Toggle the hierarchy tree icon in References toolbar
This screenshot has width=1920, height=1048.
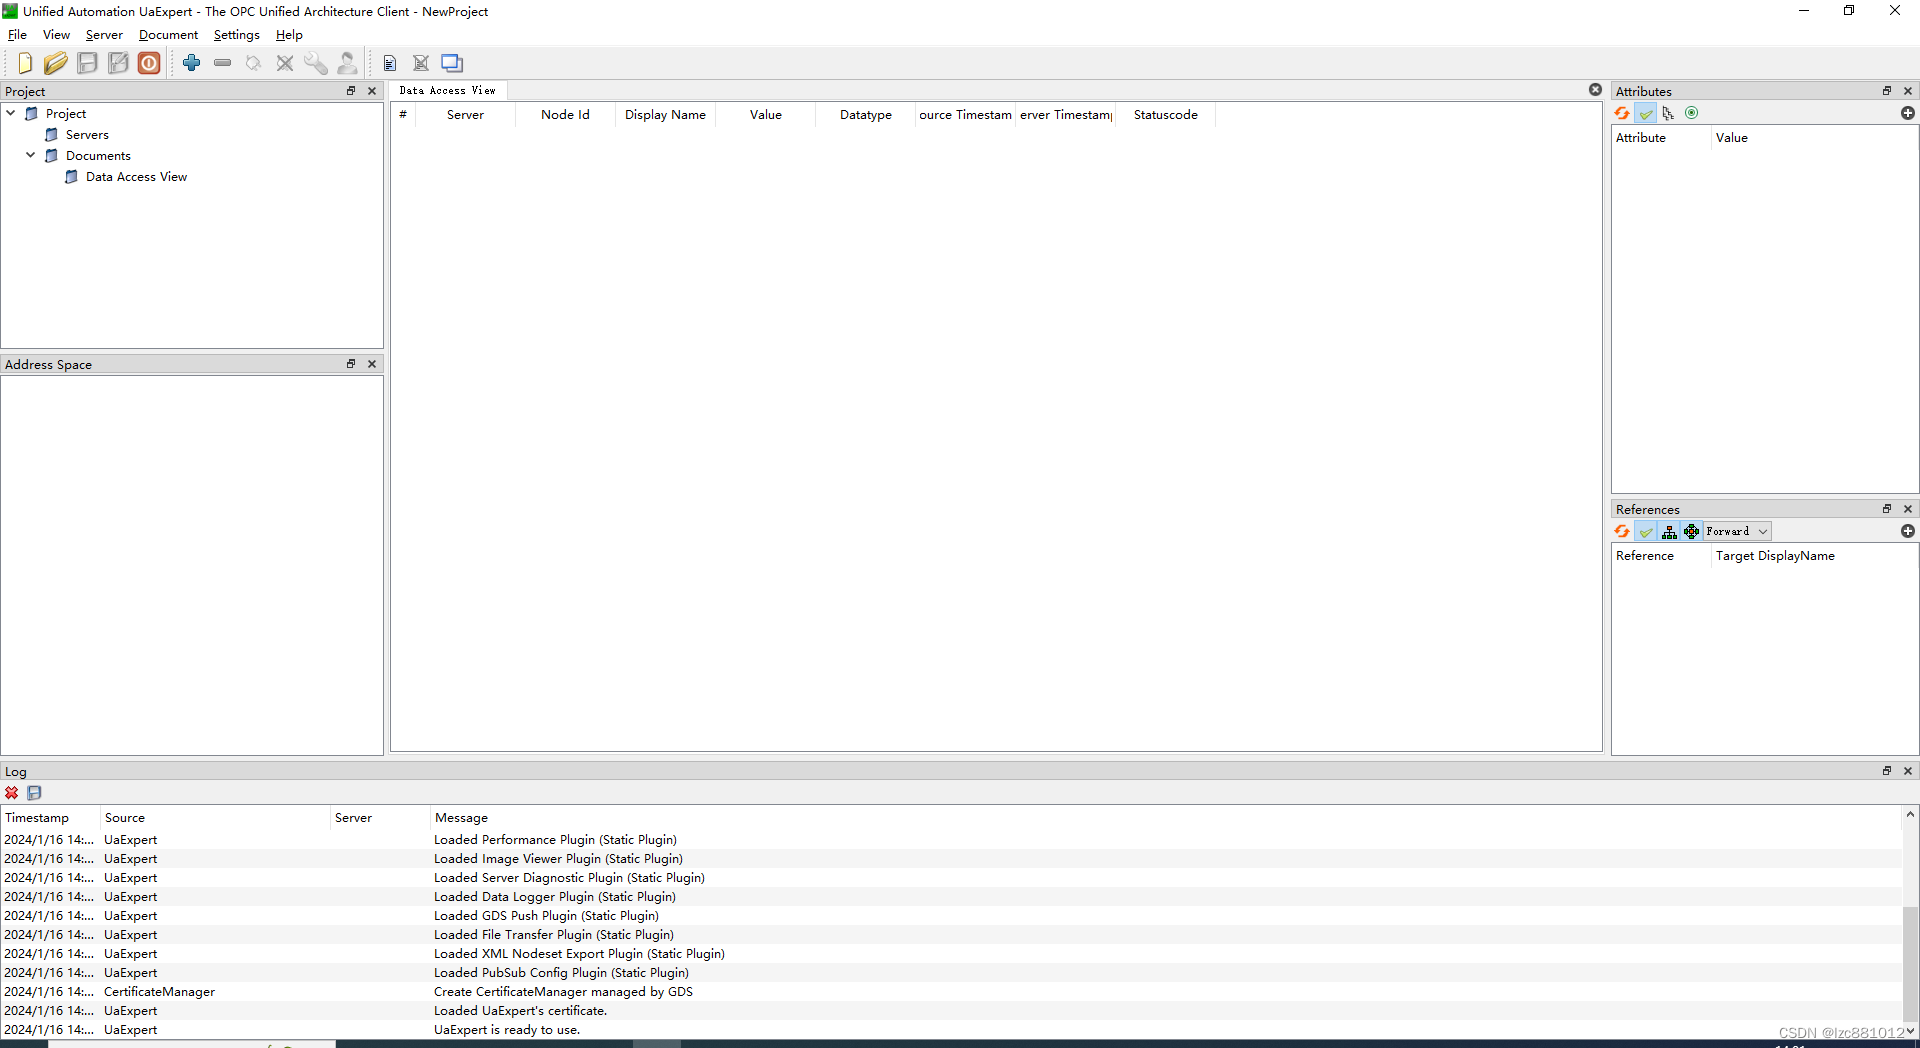point(1669,531)
